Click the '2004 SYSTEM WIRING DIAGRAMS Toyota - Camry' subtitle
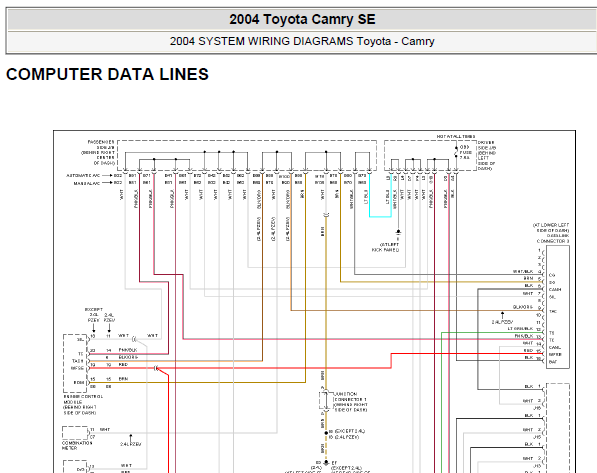This screenshot has height=473, width=597. coord(302,41)
